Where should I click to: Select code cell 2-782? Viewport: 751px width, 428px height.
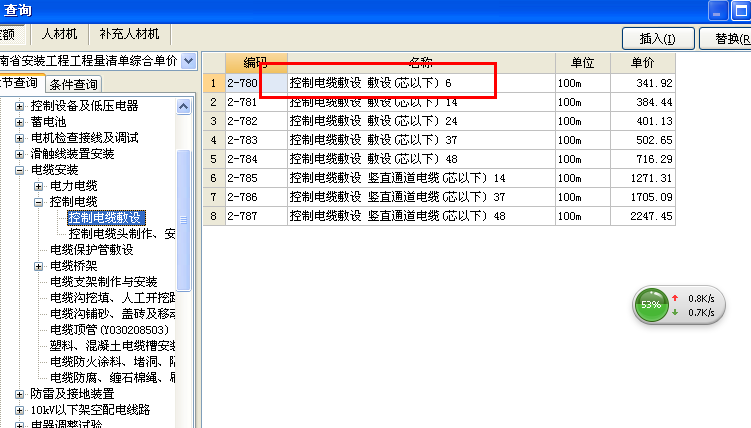coord(256,121)
